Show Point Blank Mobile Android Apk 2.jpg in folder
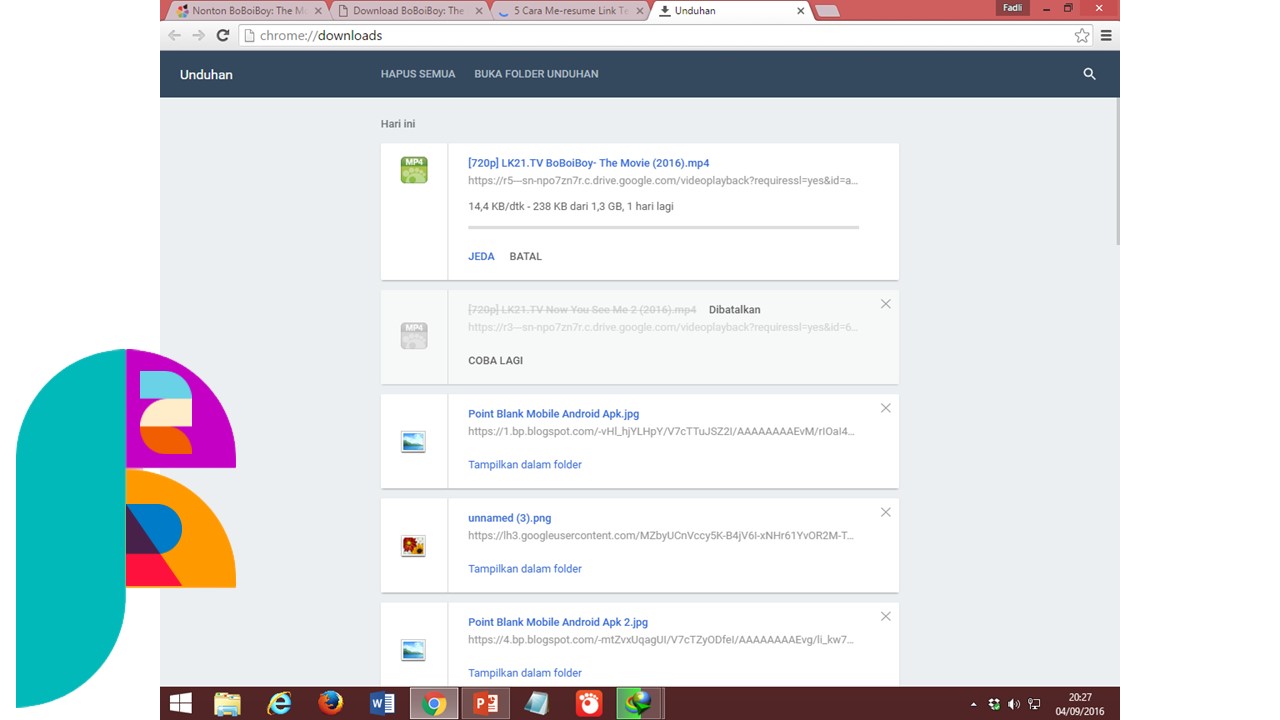Image resolution: width=1280 pixels, height=720 pixels. click(x=525, y=673)
